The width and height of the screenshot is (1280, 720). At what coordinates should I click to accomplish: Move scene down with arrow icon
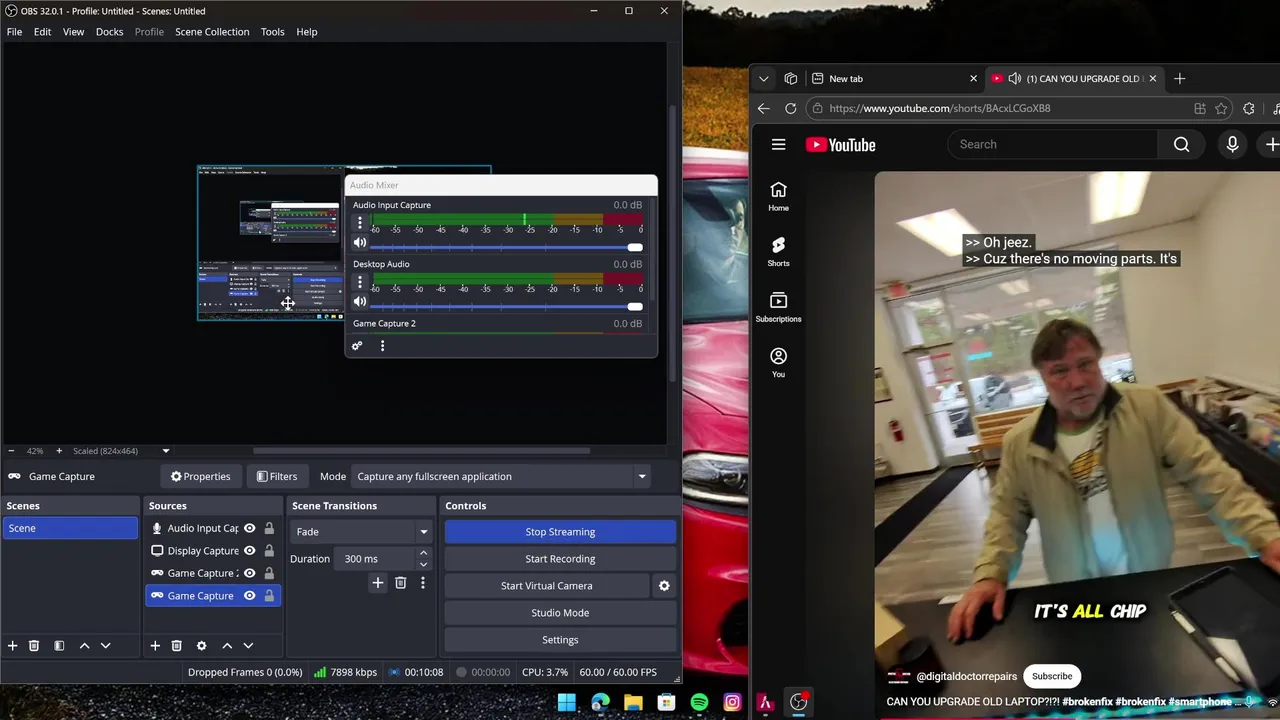[x=105, y=646]
